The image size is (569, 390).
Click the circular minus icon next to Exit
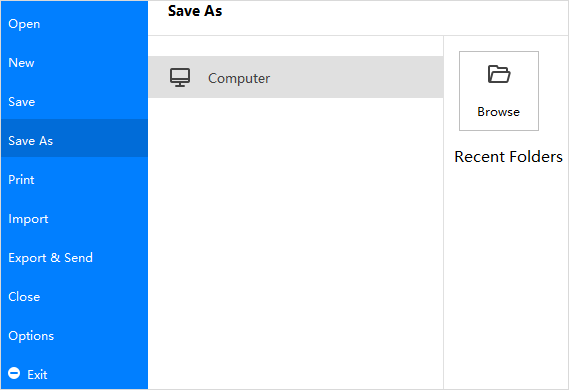coord(14,373)
